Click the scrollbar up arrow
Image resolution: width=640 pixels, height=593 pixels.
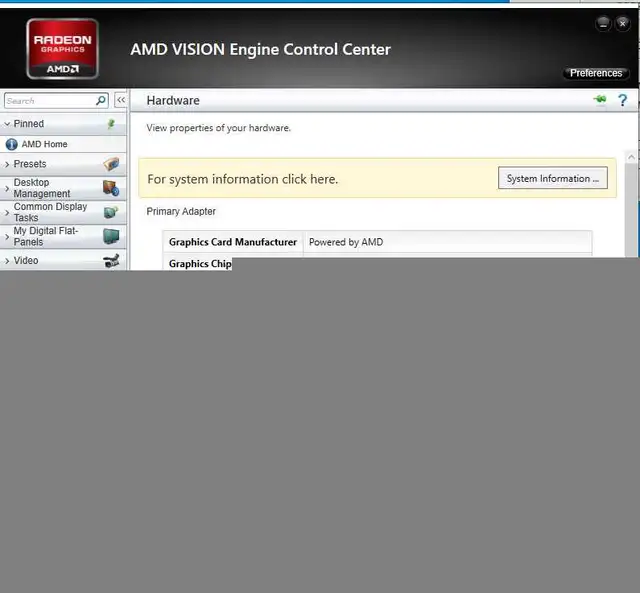631,157
